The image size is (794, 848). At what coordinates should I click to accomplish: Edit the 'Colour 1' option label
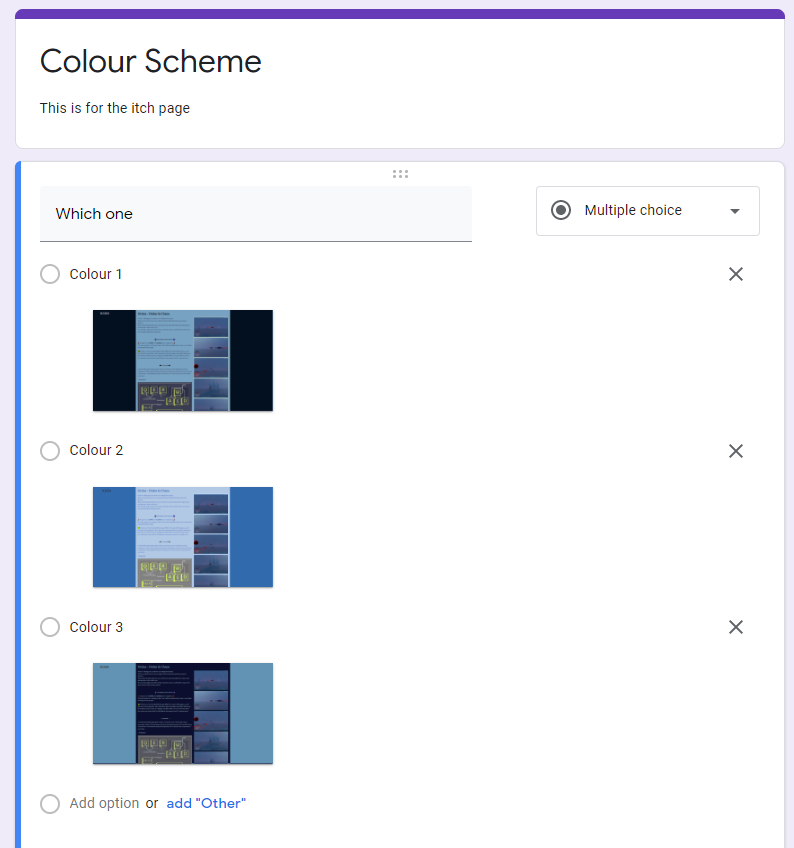(x=96, y=274)
